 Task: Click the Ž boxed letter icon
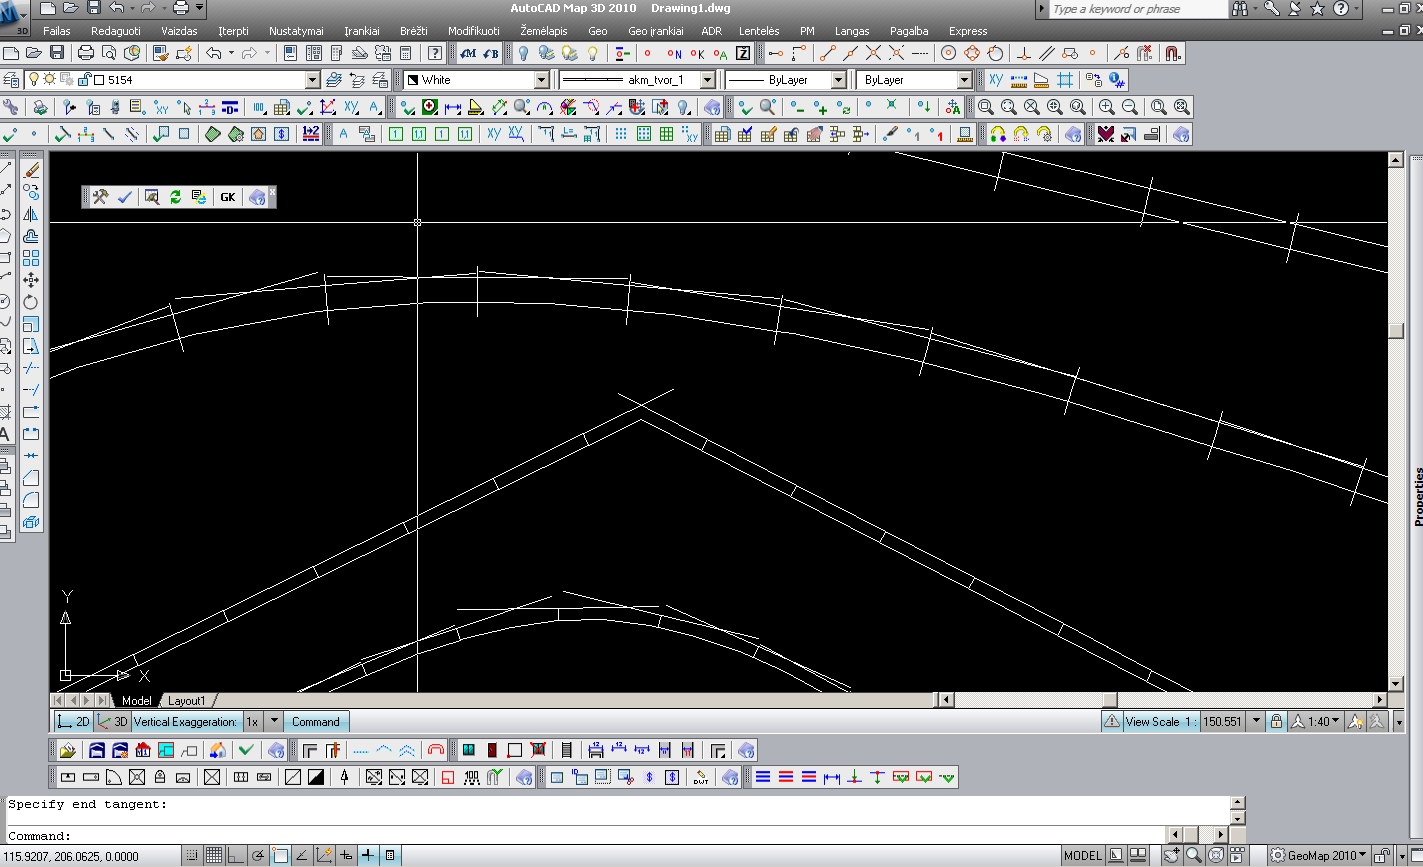[x=743, y=53]
